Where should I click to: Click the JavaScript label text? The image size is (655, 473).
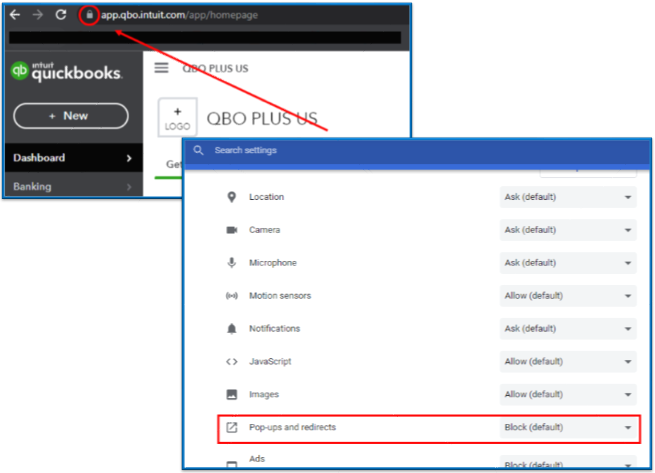270,361
